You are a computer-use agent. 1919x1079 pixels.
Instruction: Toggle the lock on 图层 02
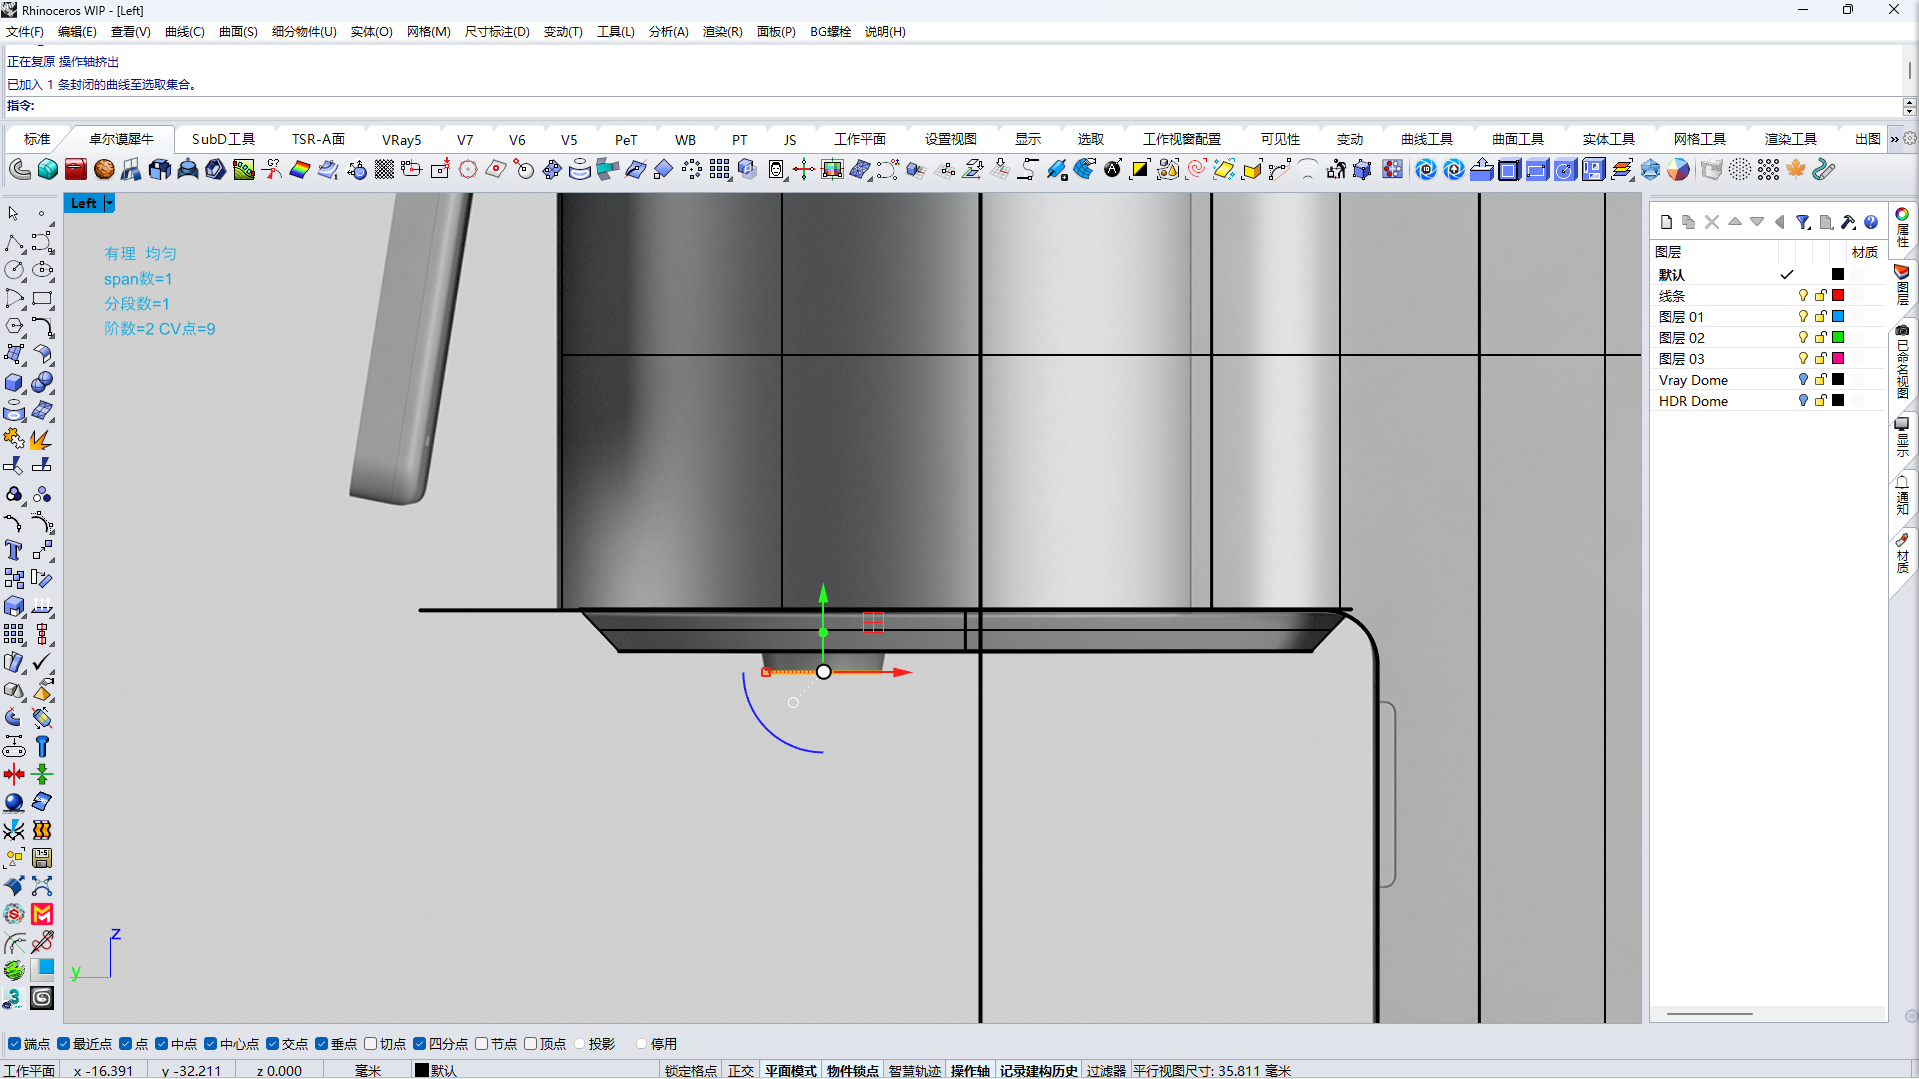(x=1821, y=338)
